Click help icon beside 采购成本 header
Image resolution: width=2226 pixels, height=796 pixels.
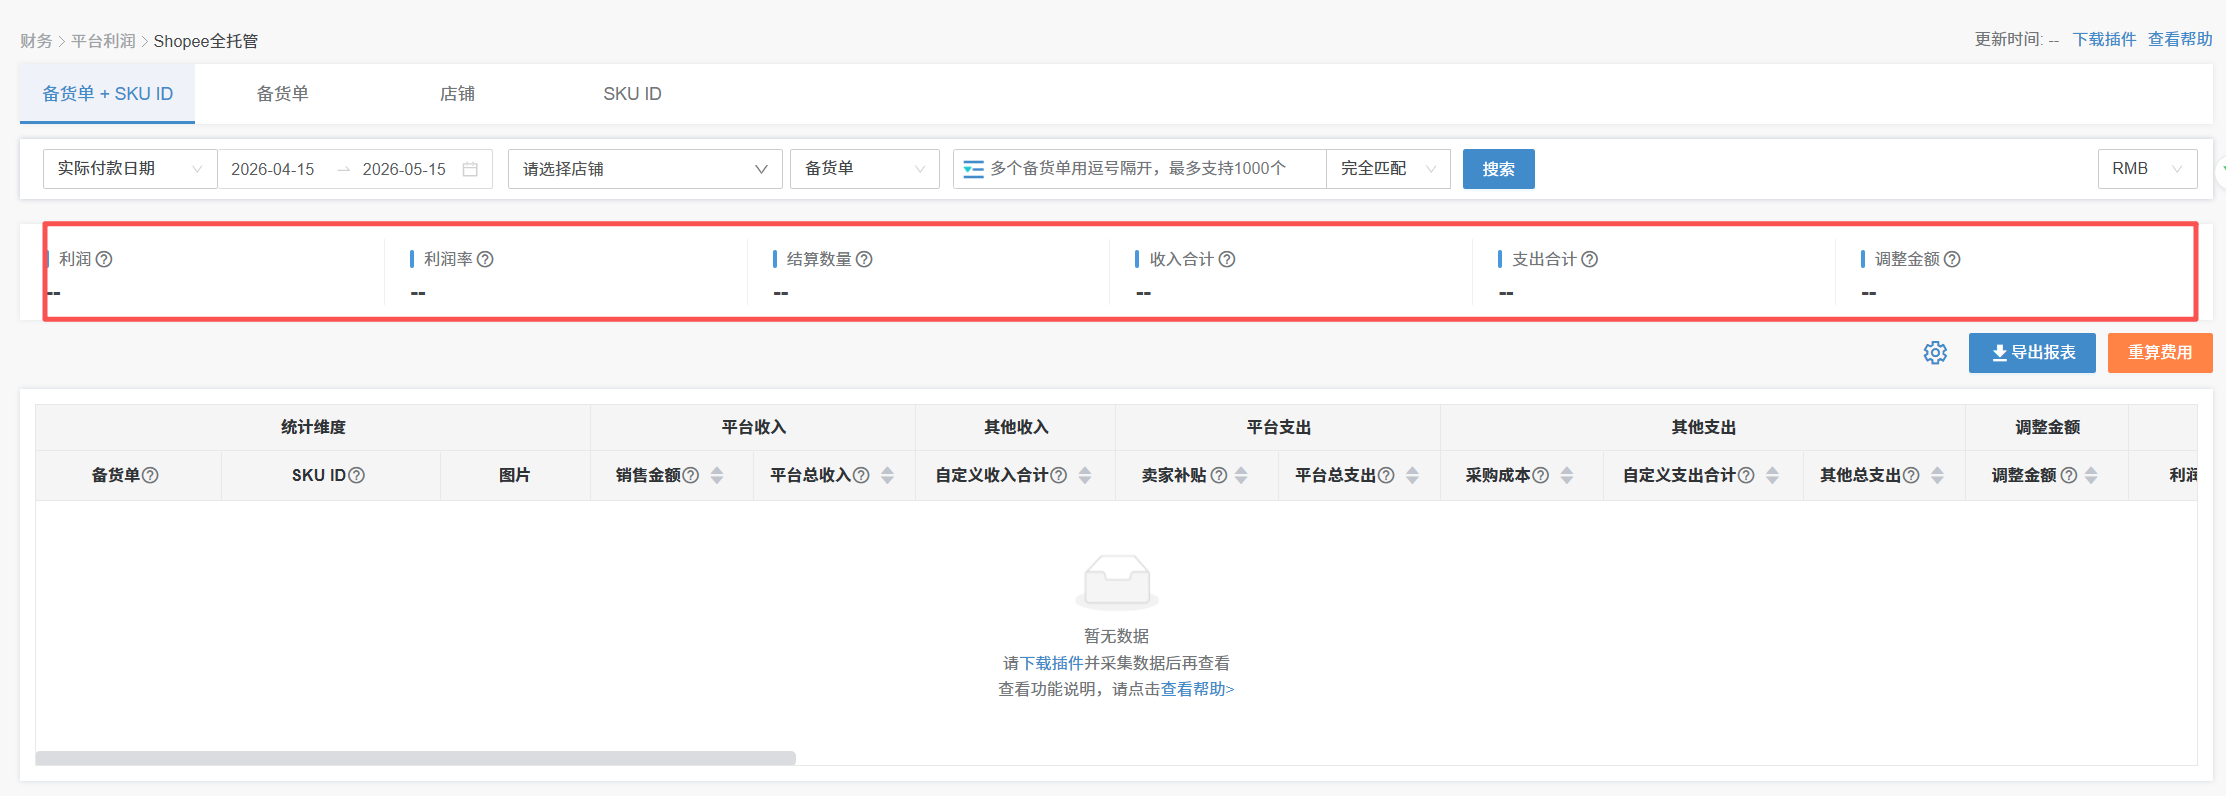click(x=1541, y=475)
